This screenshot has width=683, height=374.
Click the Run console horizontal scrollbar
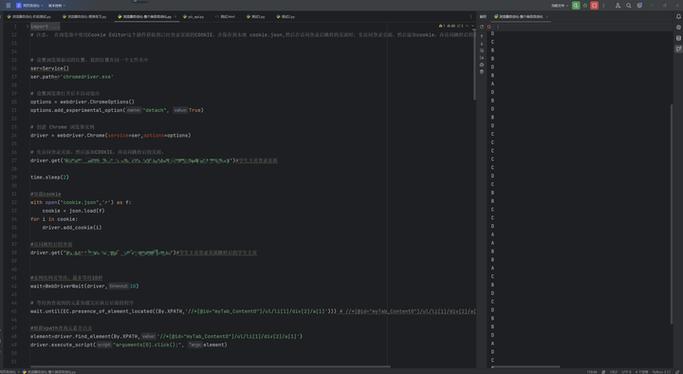point(525,367)
